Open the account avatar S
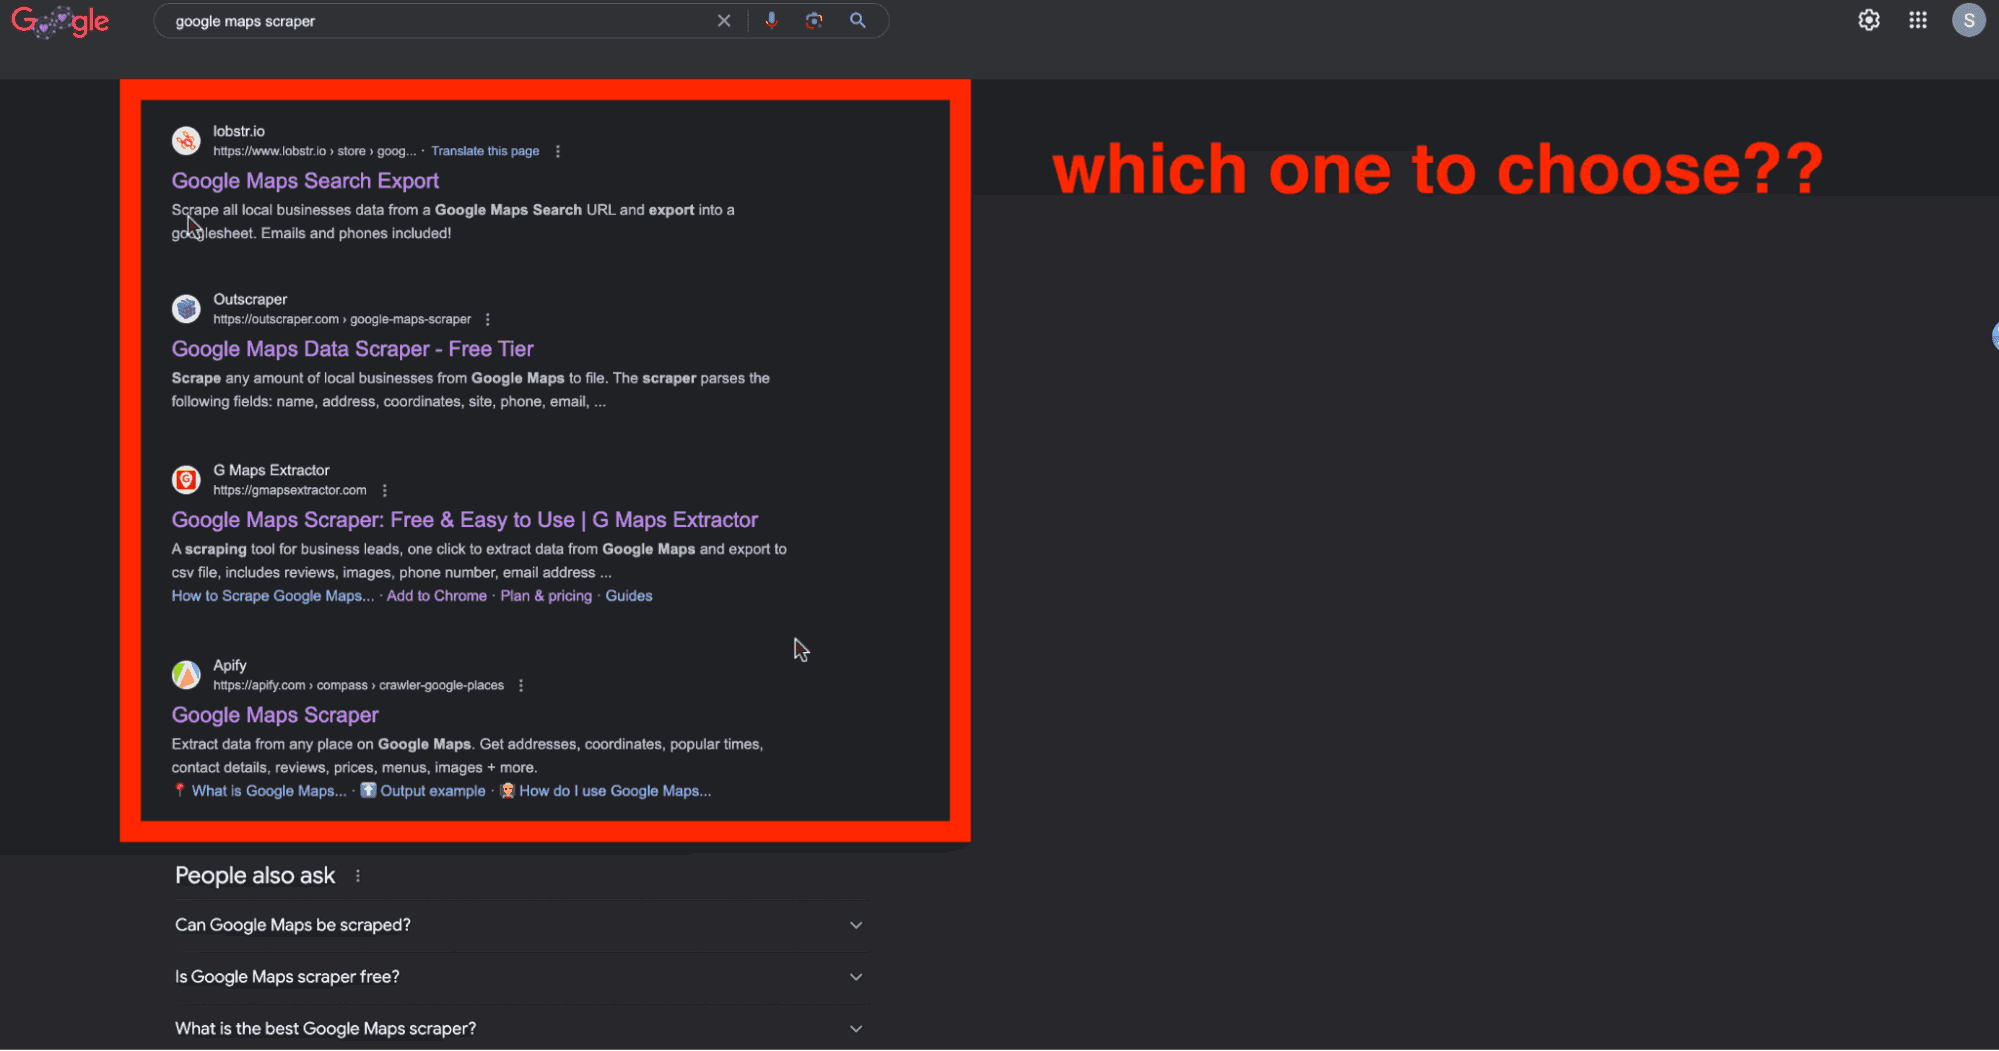This screenshot has height=1051, width=1999. (x=1969, y=20)
